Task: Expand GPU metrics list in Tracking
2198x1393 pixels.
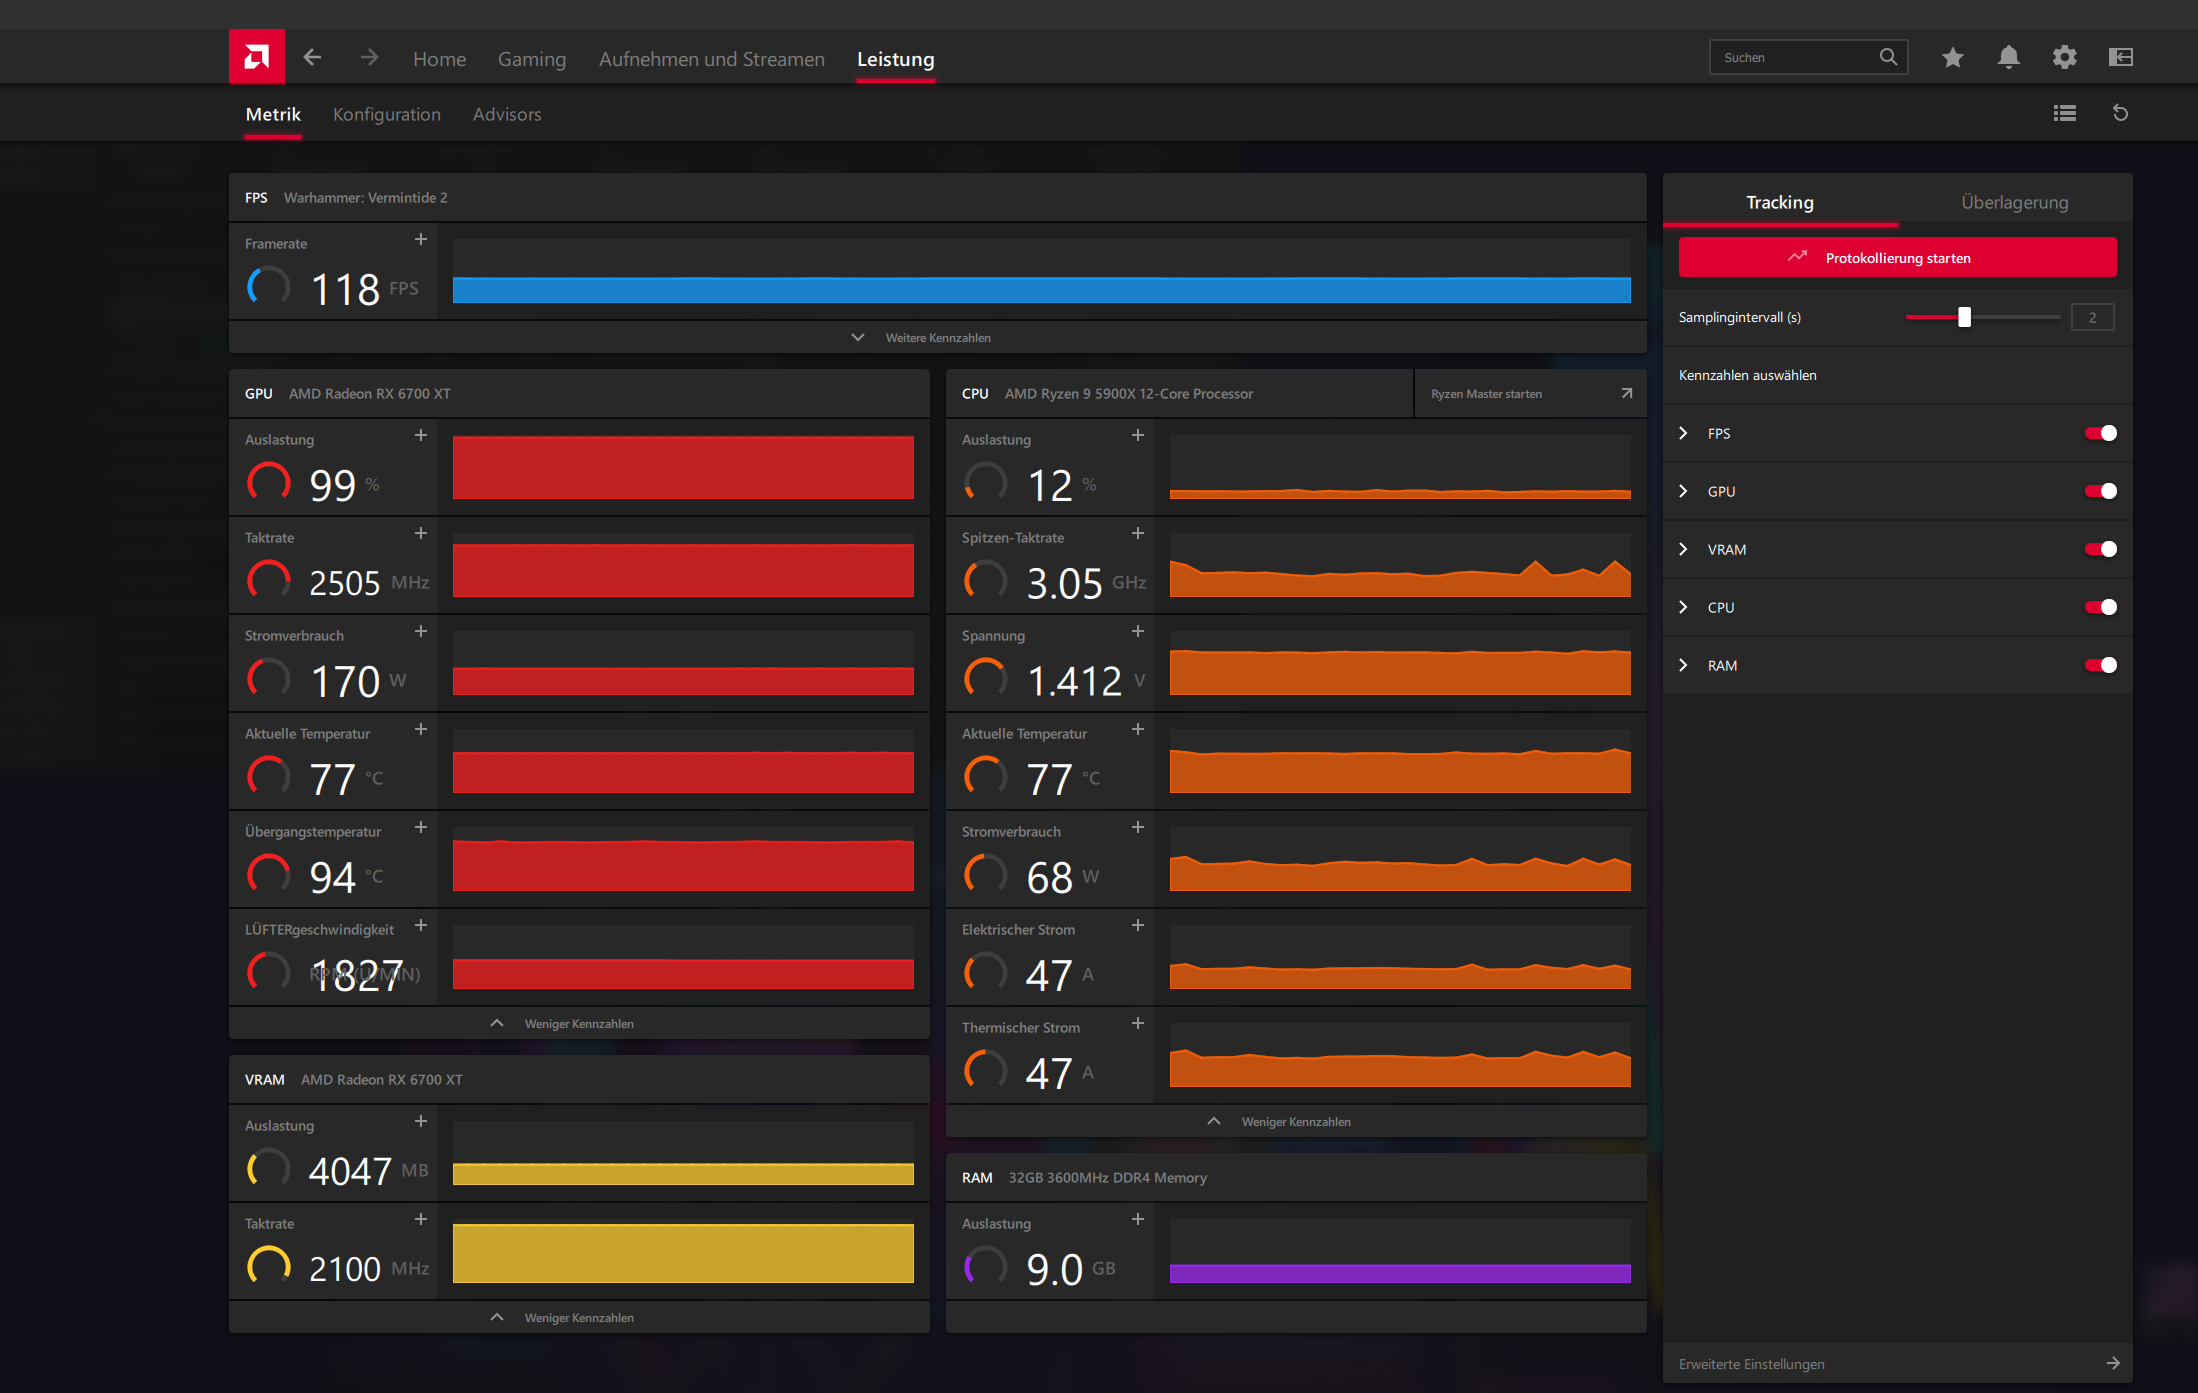Action: [1684, 491]
